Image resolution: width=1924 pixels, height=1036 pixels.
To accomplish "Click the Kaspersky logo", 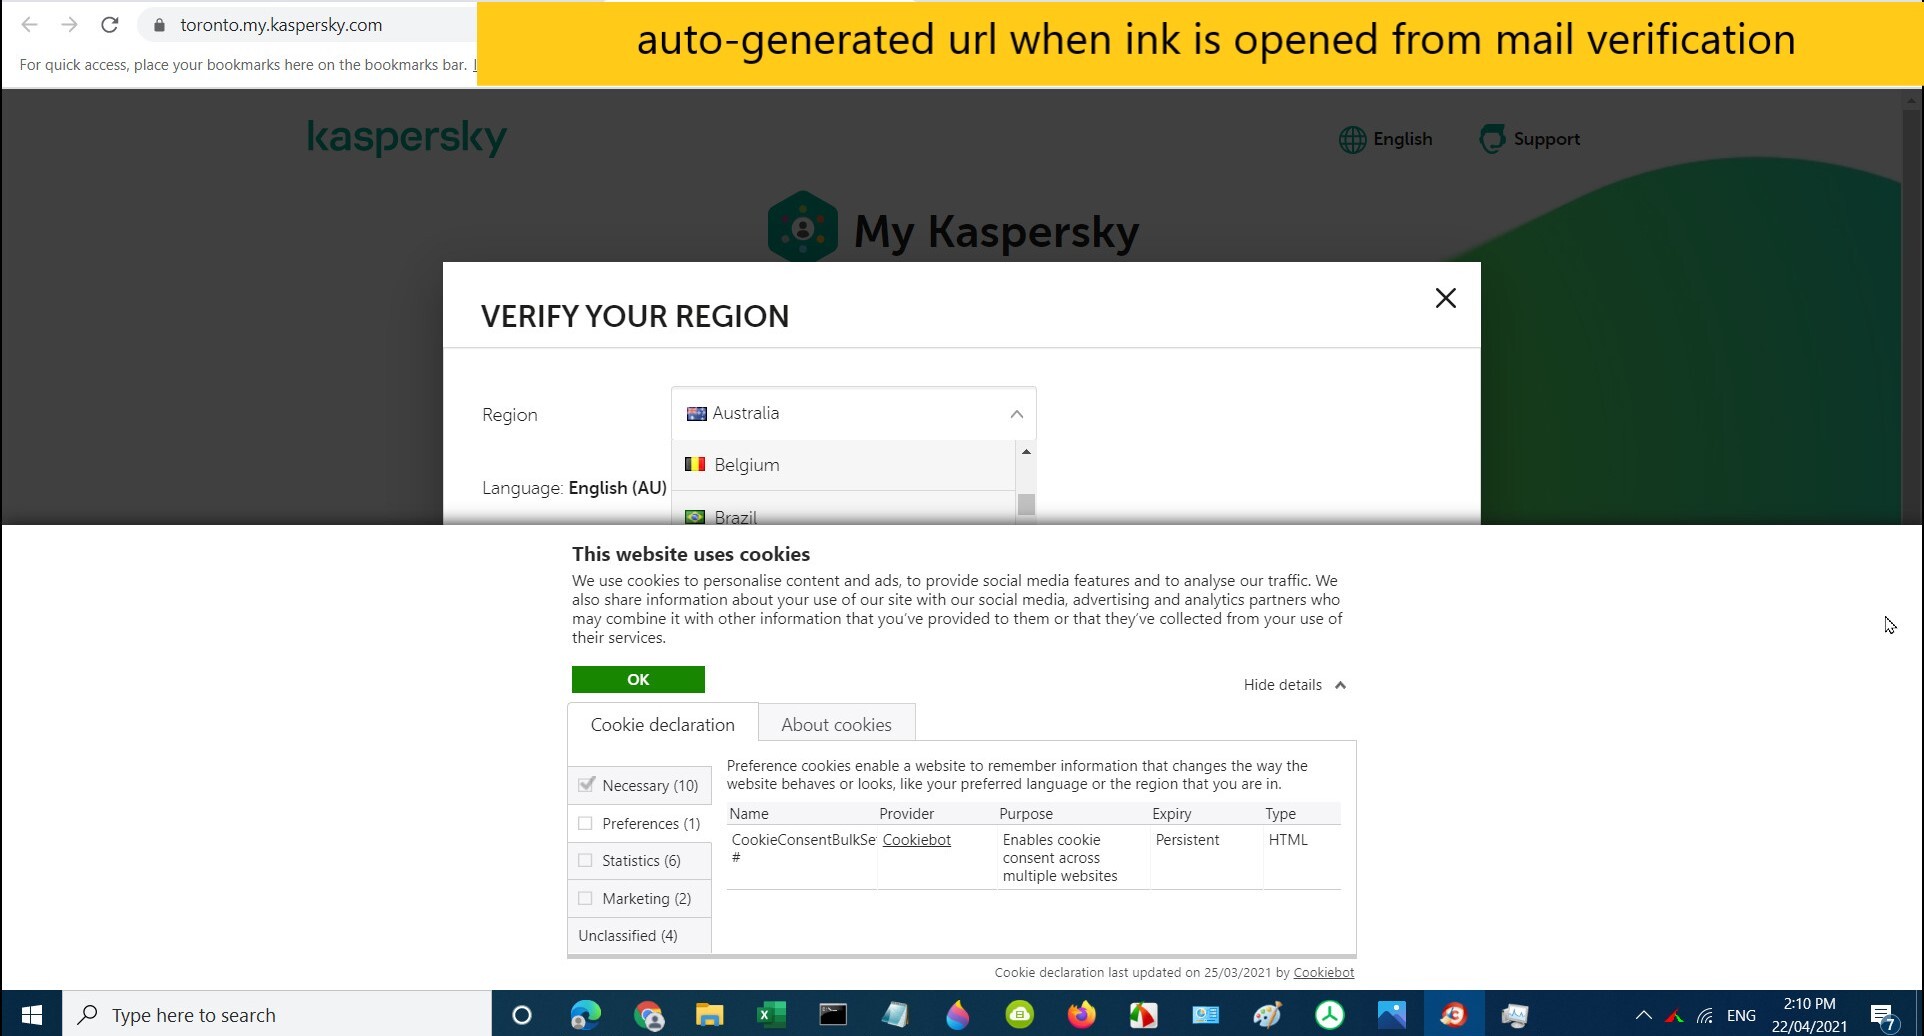I will [407, 138].
